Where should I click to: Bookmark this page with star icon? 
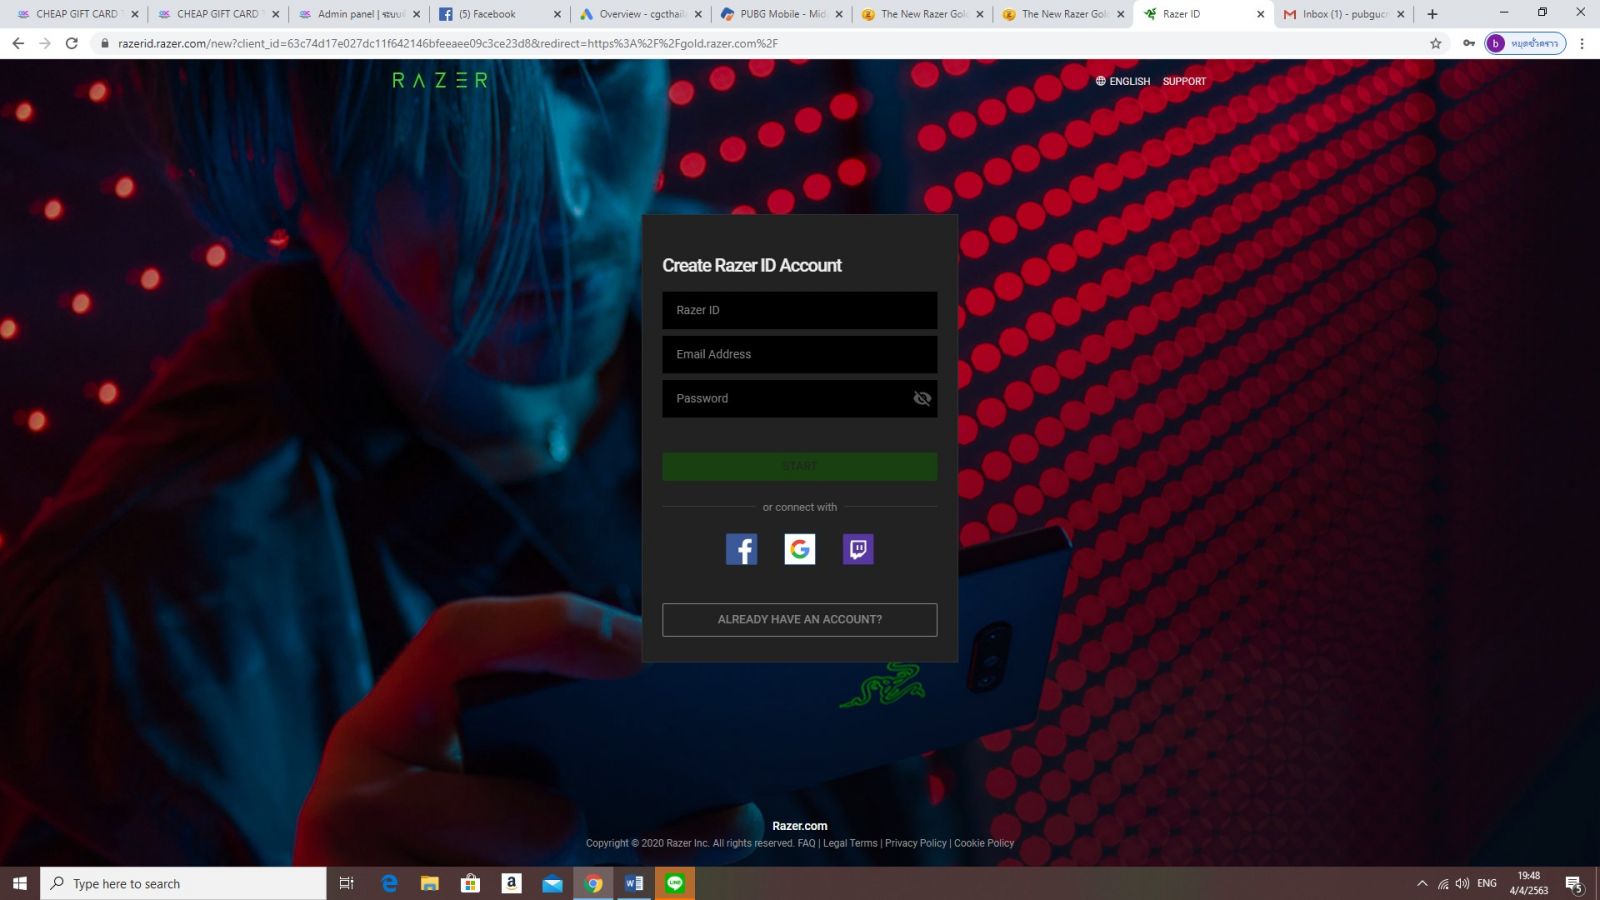coord(1436,43)
